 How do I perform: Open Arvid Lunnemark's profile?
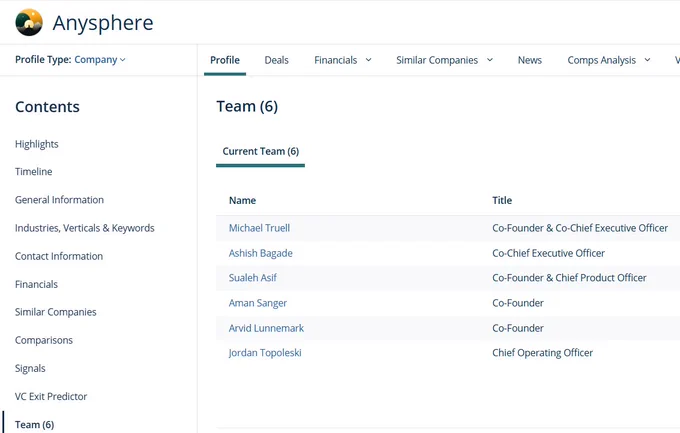[266, 328]
